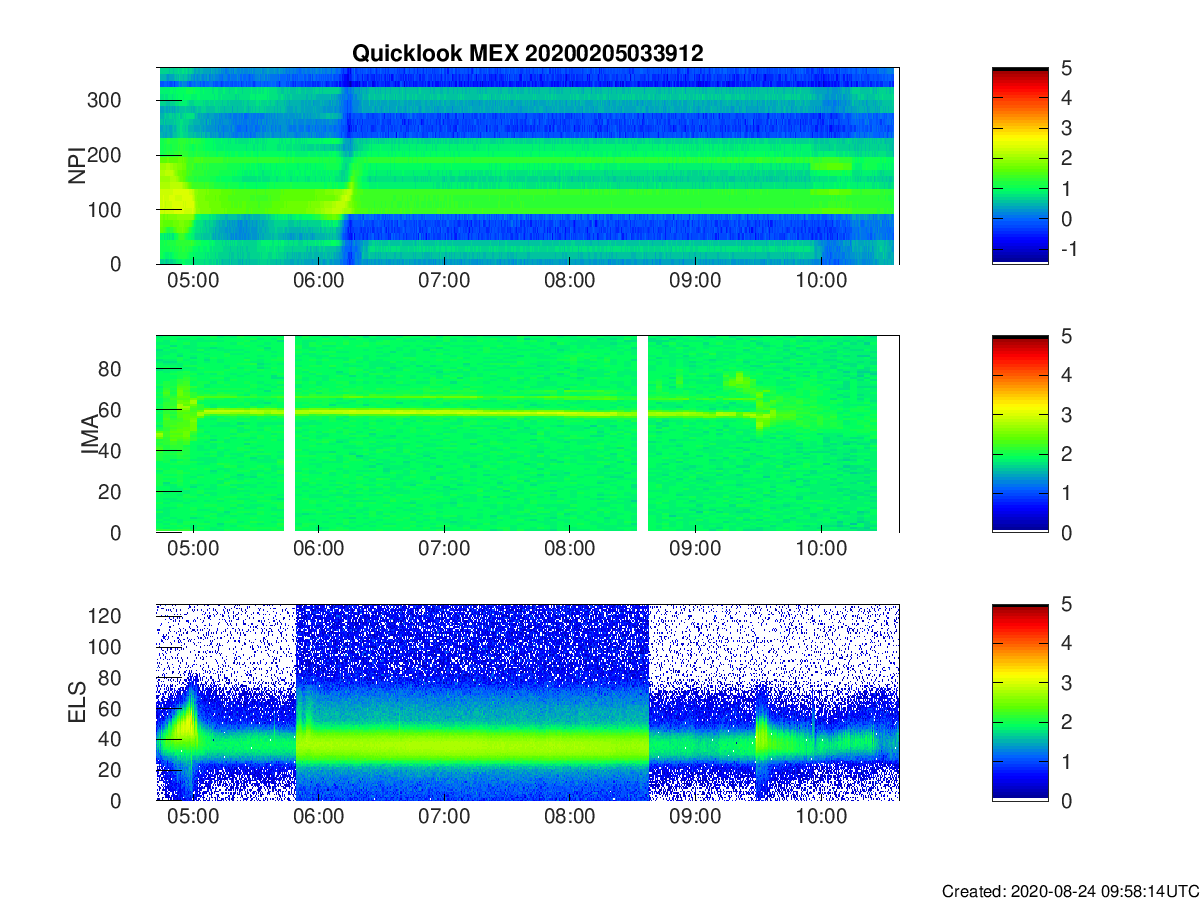1200x900 pixels.
Task: Click inside the NPI spectrogram plot
Action: click(527, 166)
